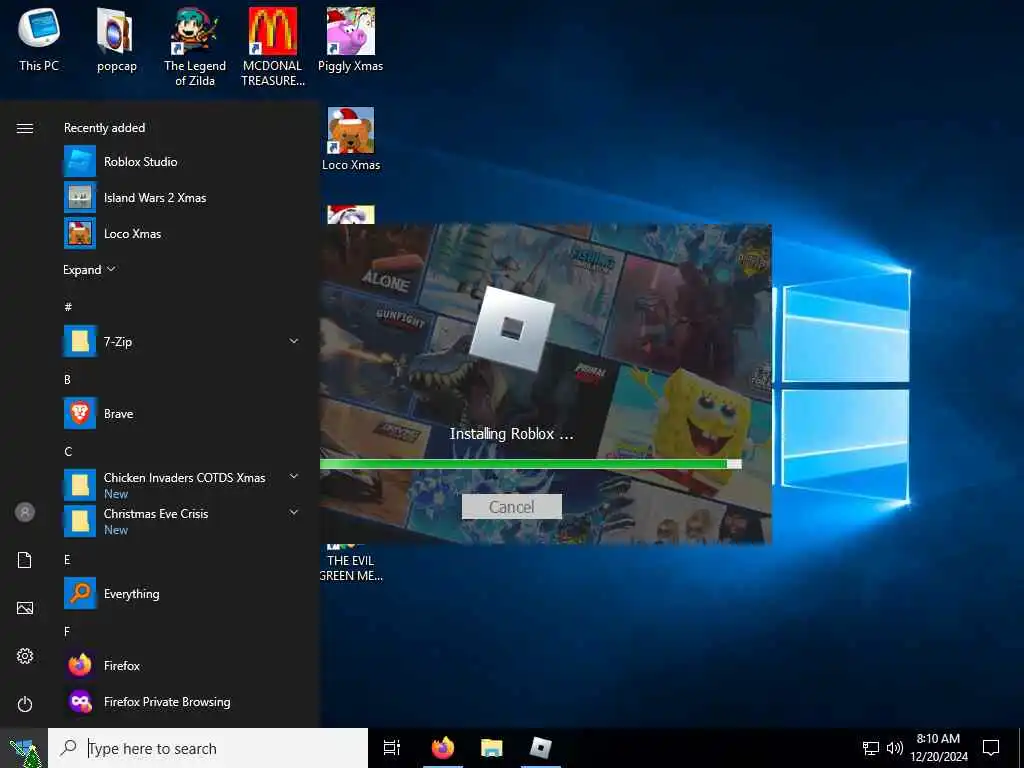Open the user account icon
1024x768 pixels.
coord(25,512)
